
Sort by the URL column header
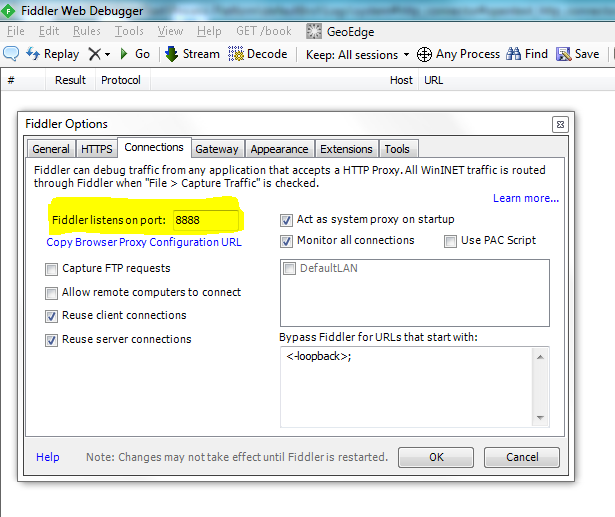[x=517, y=80]
